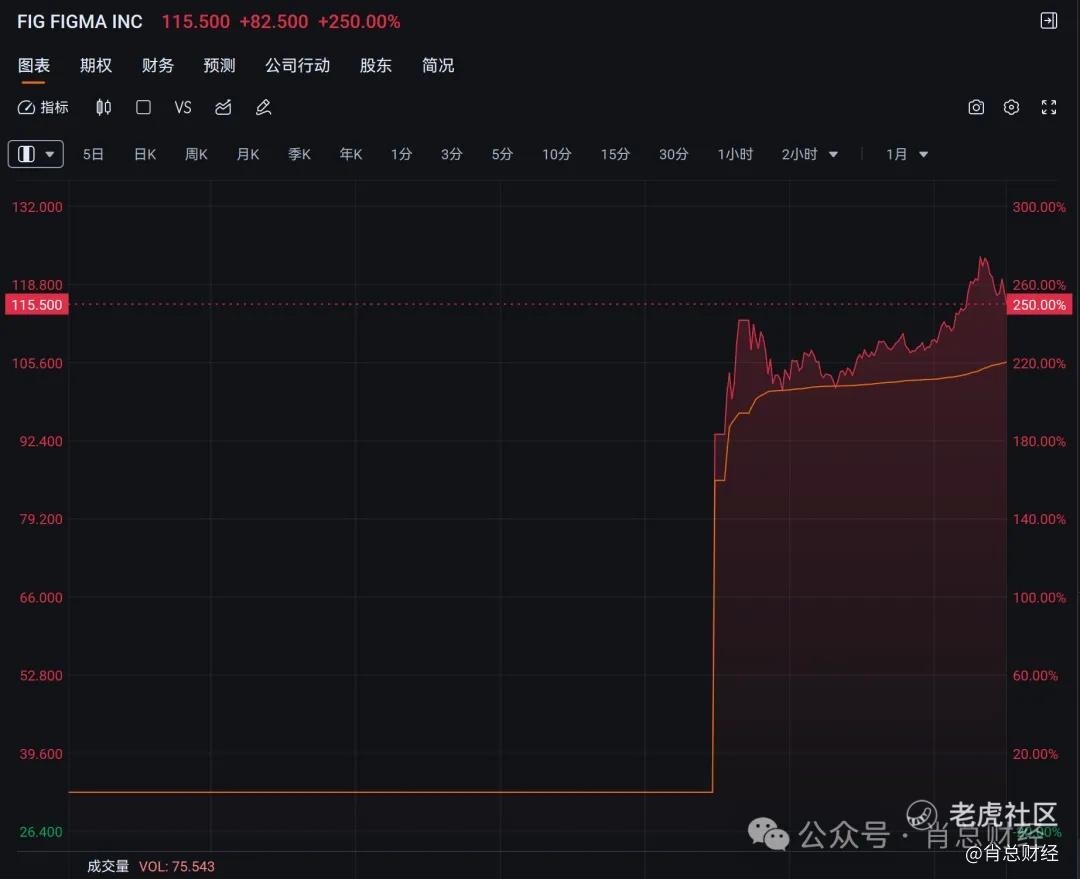Open the VS compare tool

coord(183,107)
